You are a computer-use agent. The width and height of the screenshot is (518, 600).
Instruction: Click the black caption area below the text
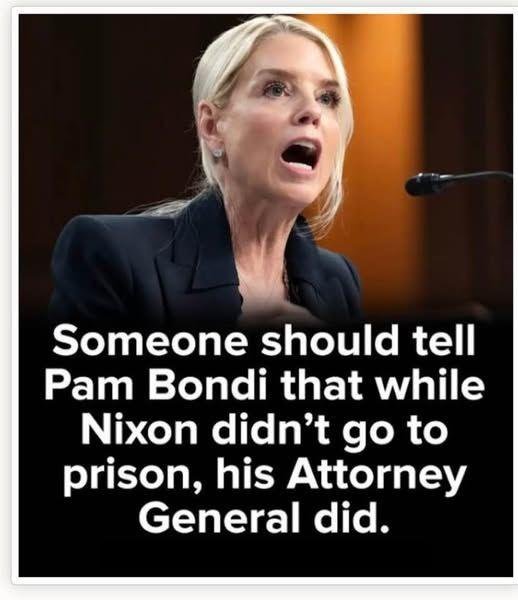tap(264, 557)
